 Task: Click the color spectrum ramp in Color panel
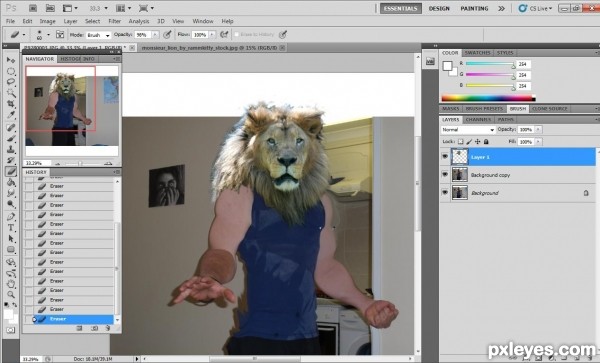point(488,98)
